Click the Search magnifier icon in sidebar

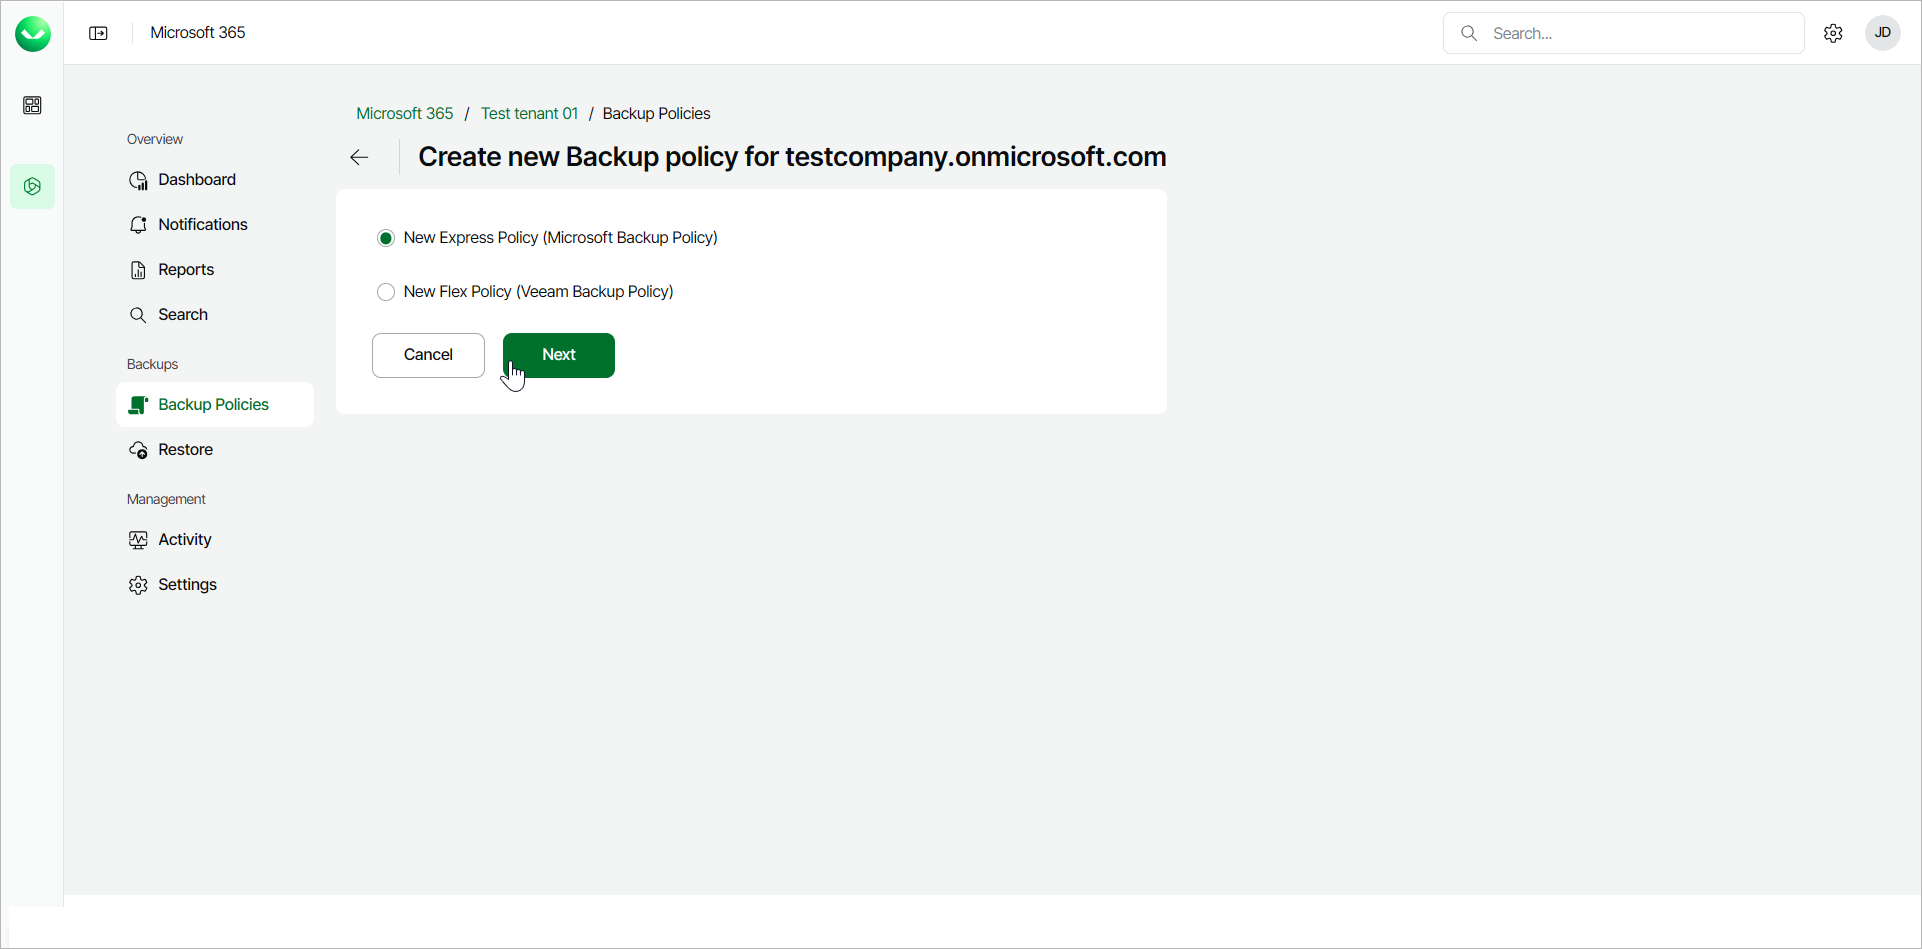point(138,315)
